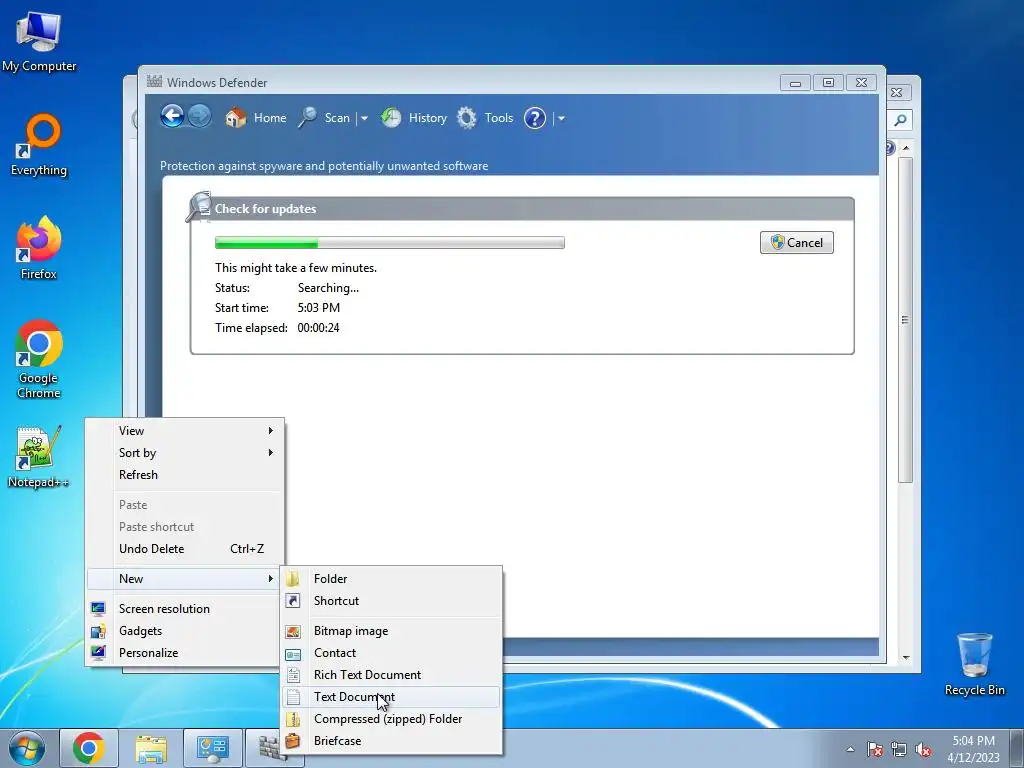
Task: Select the Google Chrome desktop shortcut
Action: pos(39,359)
